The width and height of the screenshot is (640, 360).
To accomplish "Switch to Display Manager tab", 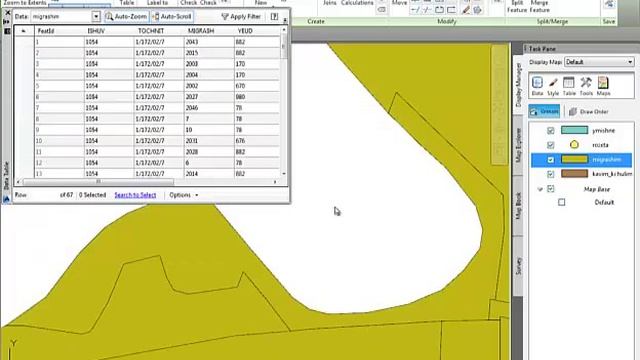I will [518, 84].
